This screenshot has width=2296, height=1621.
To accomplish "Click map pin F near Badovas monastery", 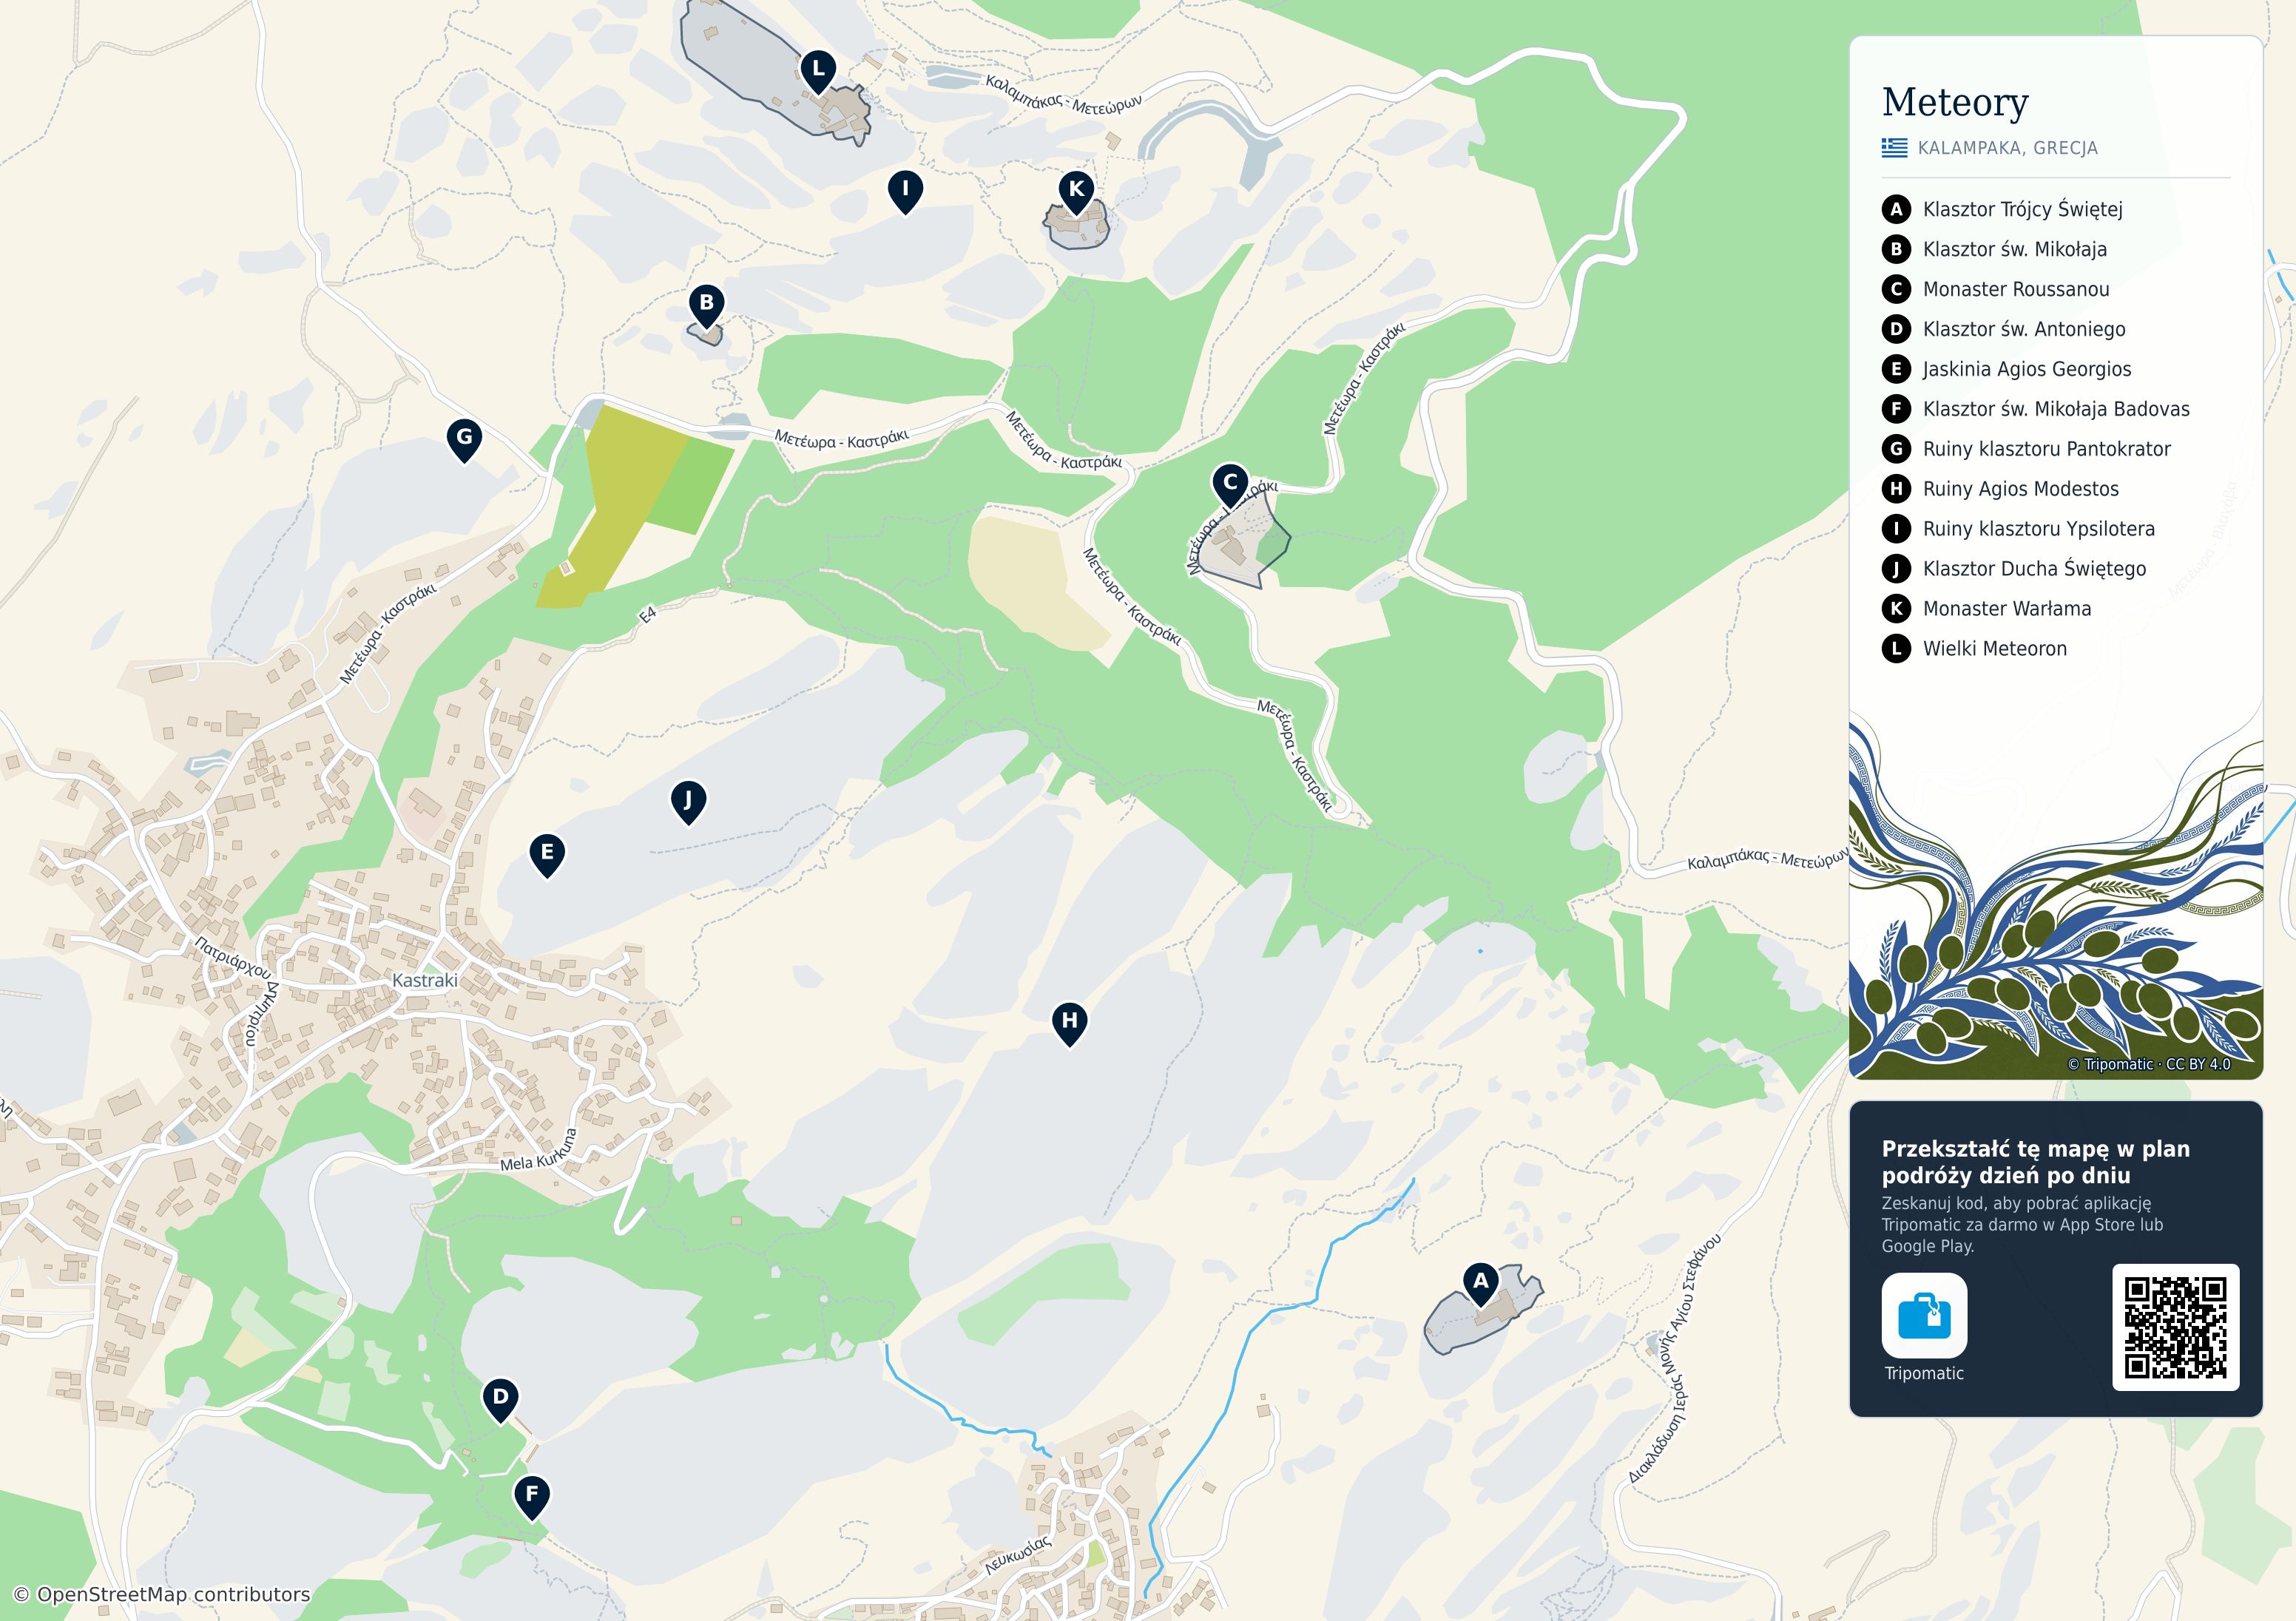I will tap(532, 1497).
